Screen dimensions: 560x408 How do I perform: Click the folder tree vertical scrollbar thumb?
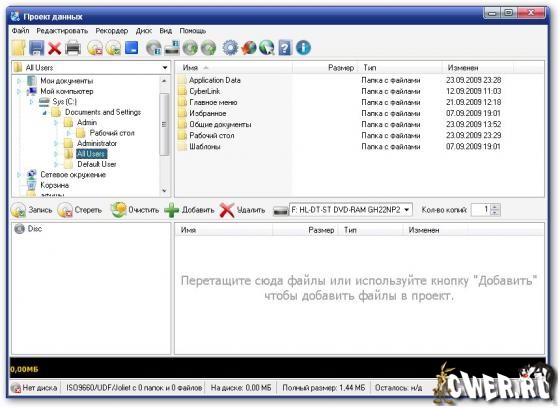(x=164, y=124)
